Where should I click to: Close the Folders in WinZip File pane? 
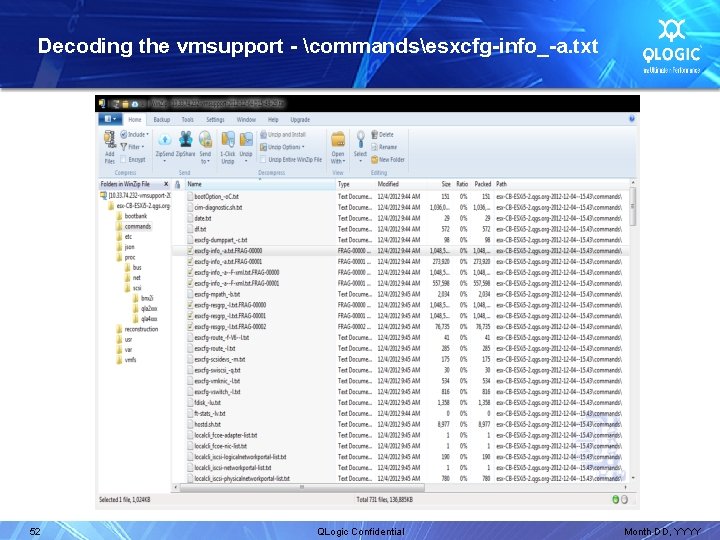pyautogui.click(x=166, y=184)
